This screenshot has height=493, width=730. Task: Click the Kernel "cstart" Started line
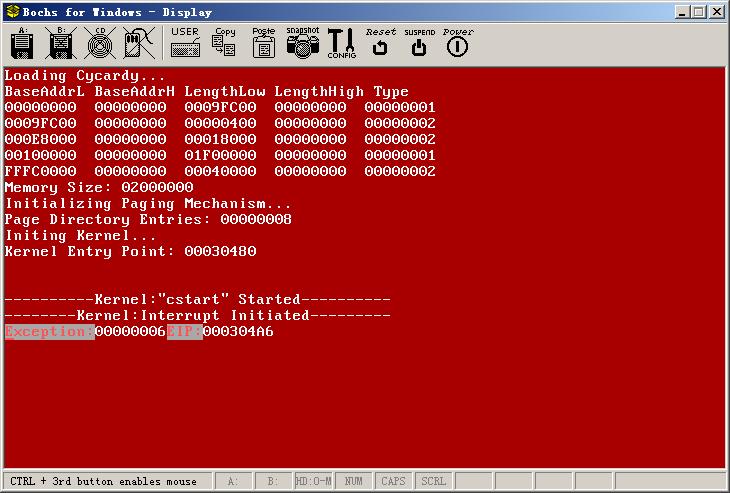tap(197, 299)
